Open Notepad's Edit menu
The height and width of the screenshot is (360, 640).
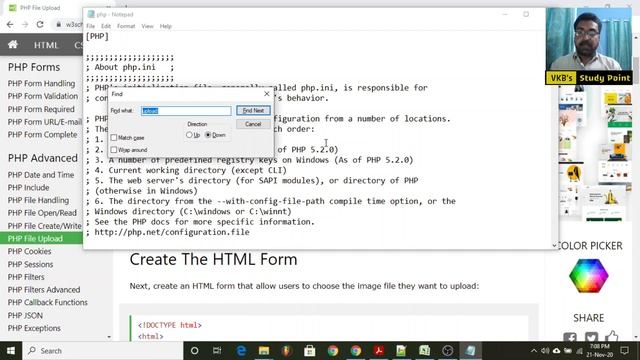tap(106, 26)
